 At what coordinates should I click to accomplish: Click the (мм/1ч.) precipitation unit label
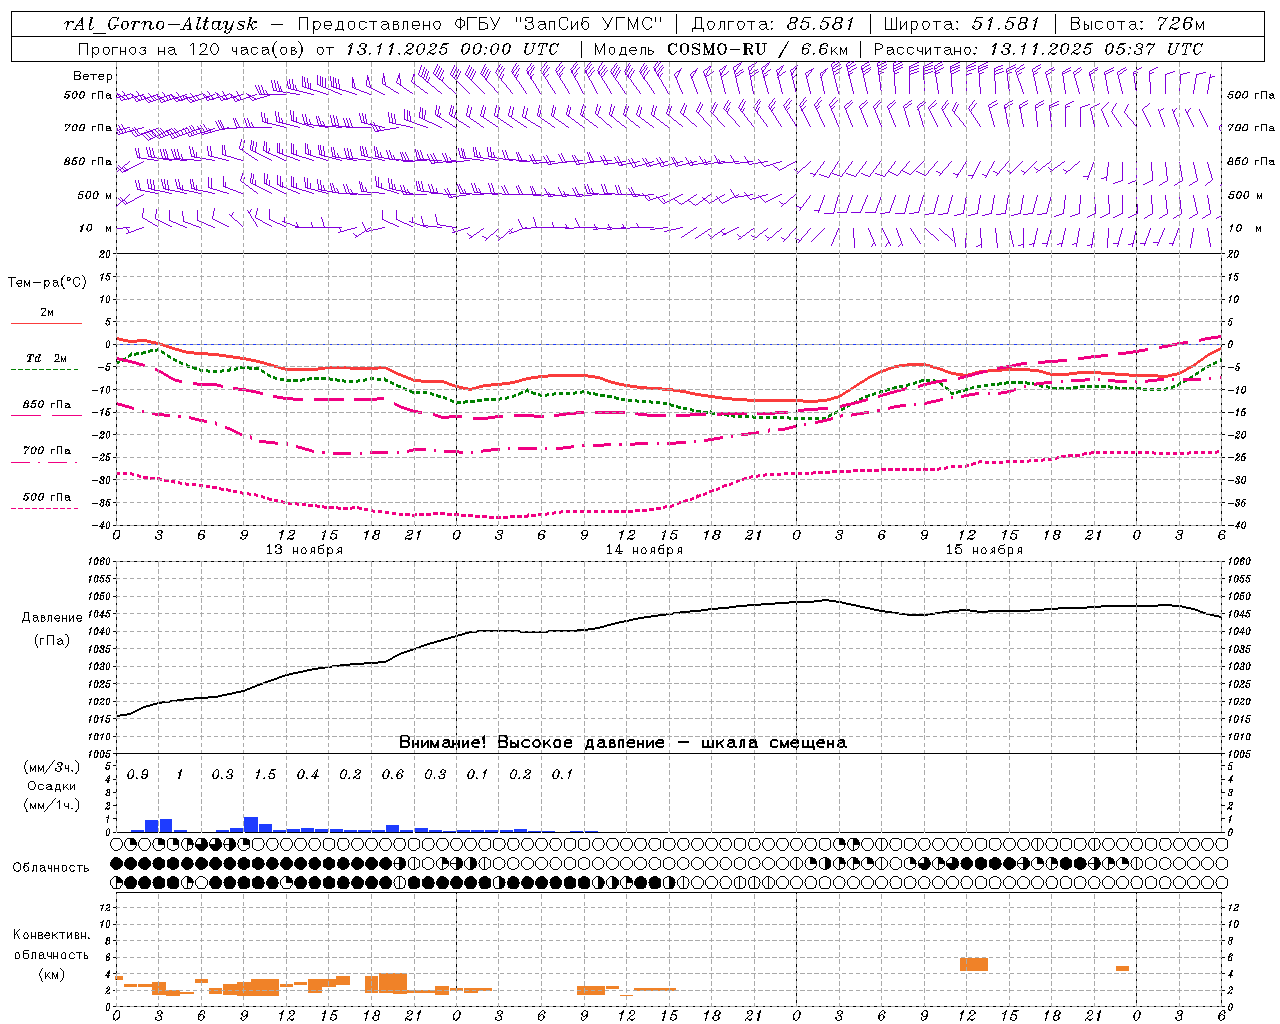pos(51,804)
